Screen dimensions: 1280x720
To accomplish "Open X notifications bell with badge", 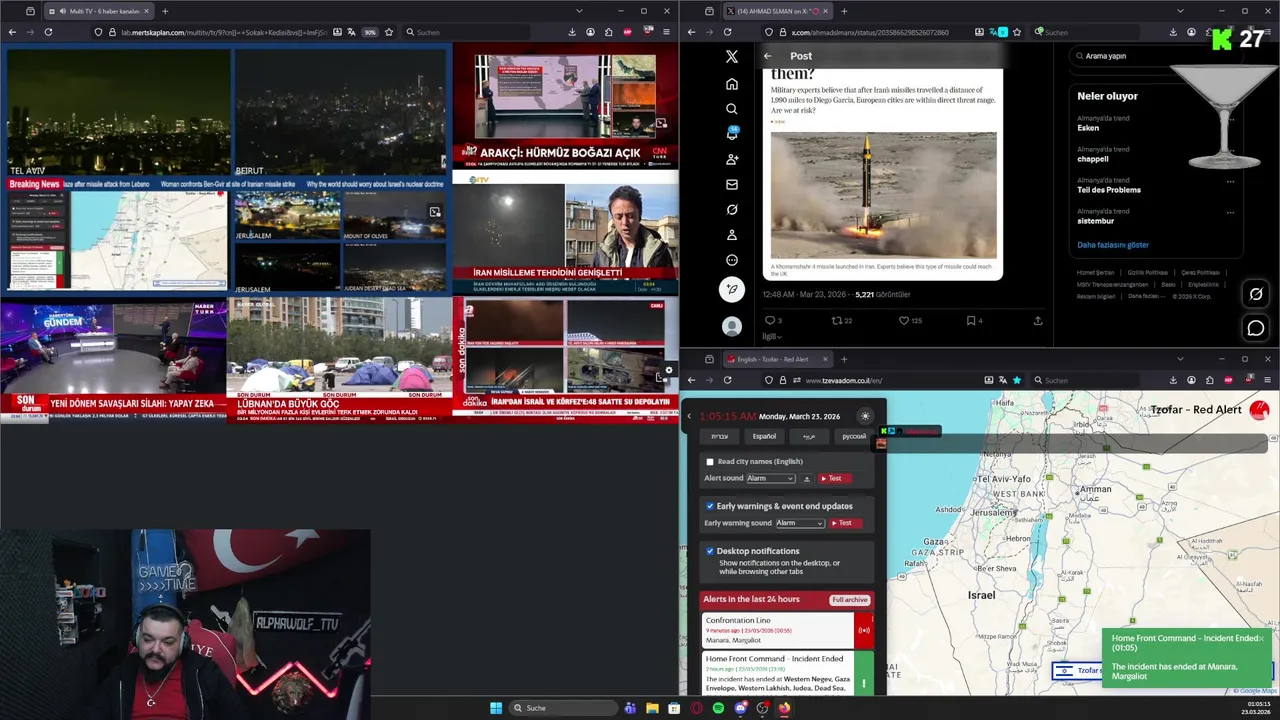I will click(x=732, y=134).
